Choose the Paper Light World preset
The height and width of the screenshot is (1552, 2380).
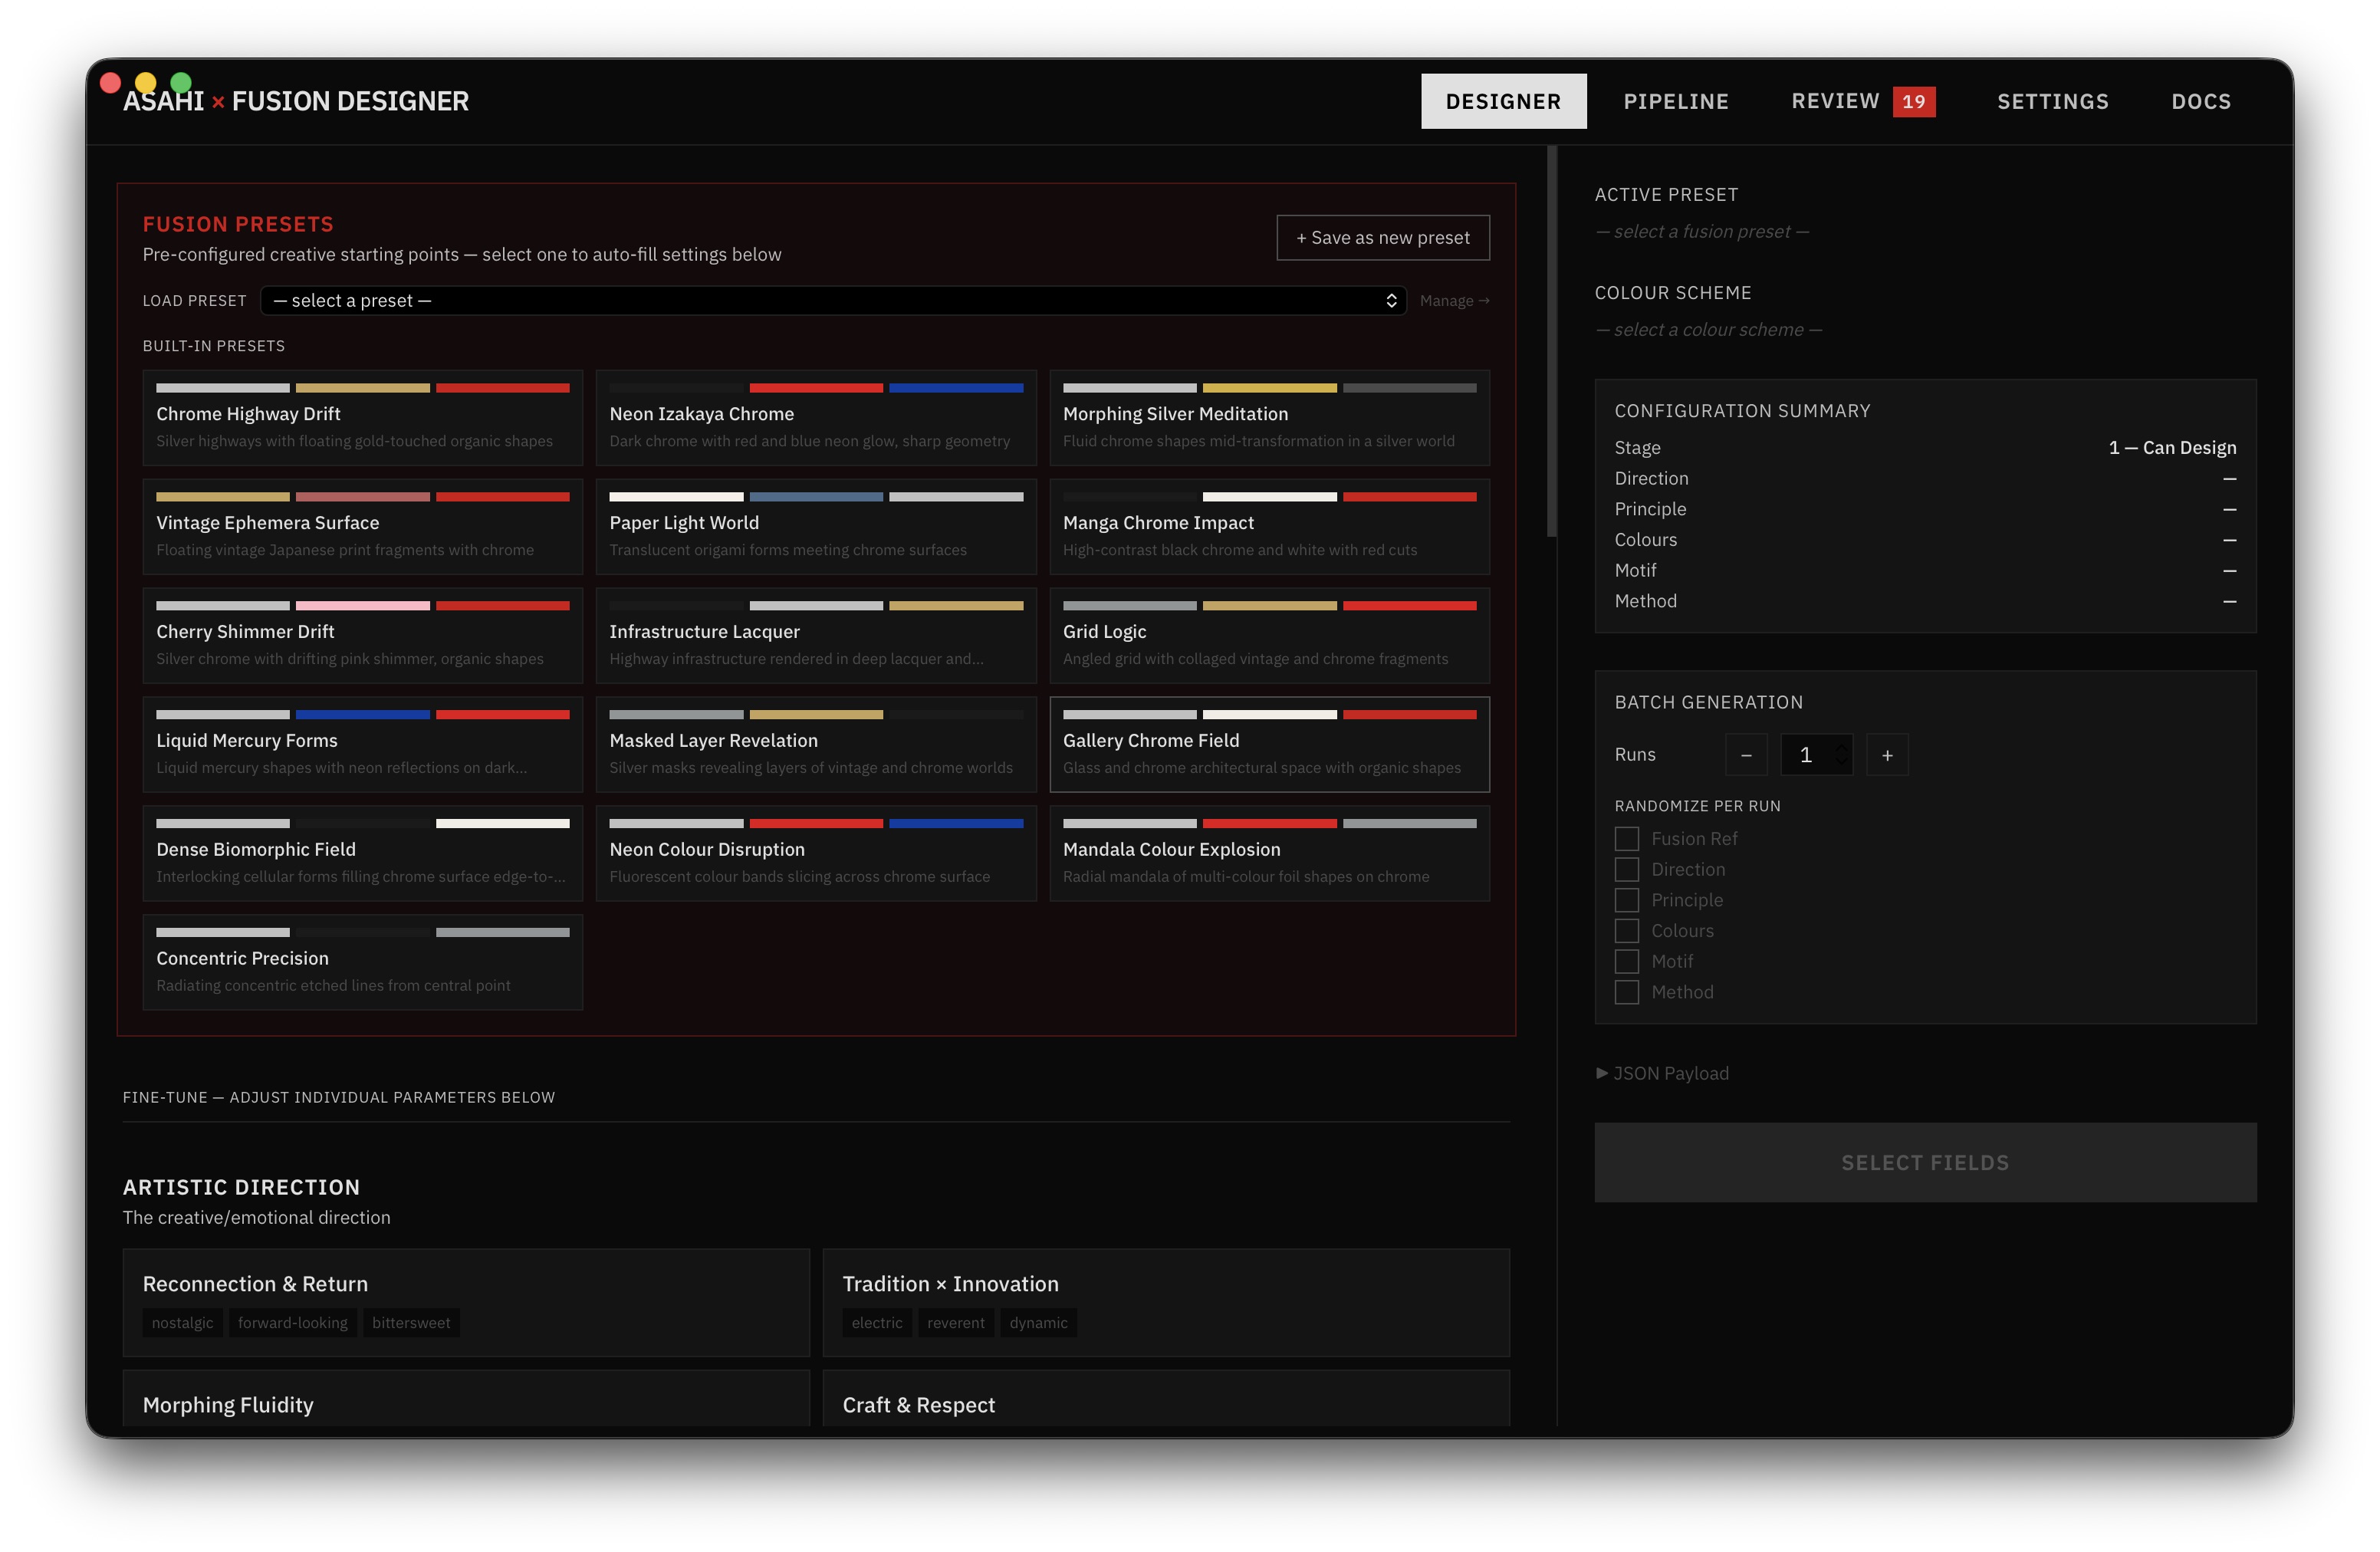click(x=816, y=527)
